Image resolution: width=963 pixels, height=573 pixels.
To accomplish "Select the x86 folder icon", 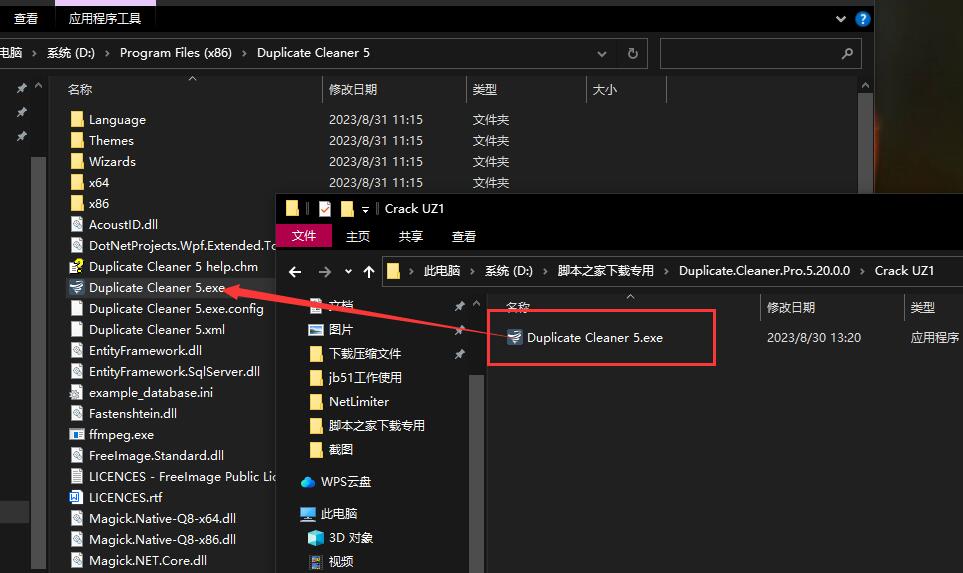I will 77,203.
